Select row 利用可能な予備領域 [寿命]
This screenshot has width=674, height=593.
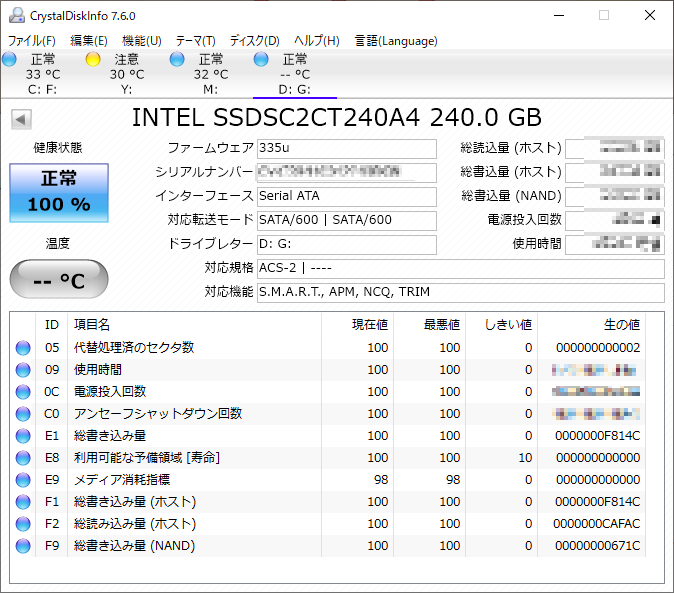[327, 458]
